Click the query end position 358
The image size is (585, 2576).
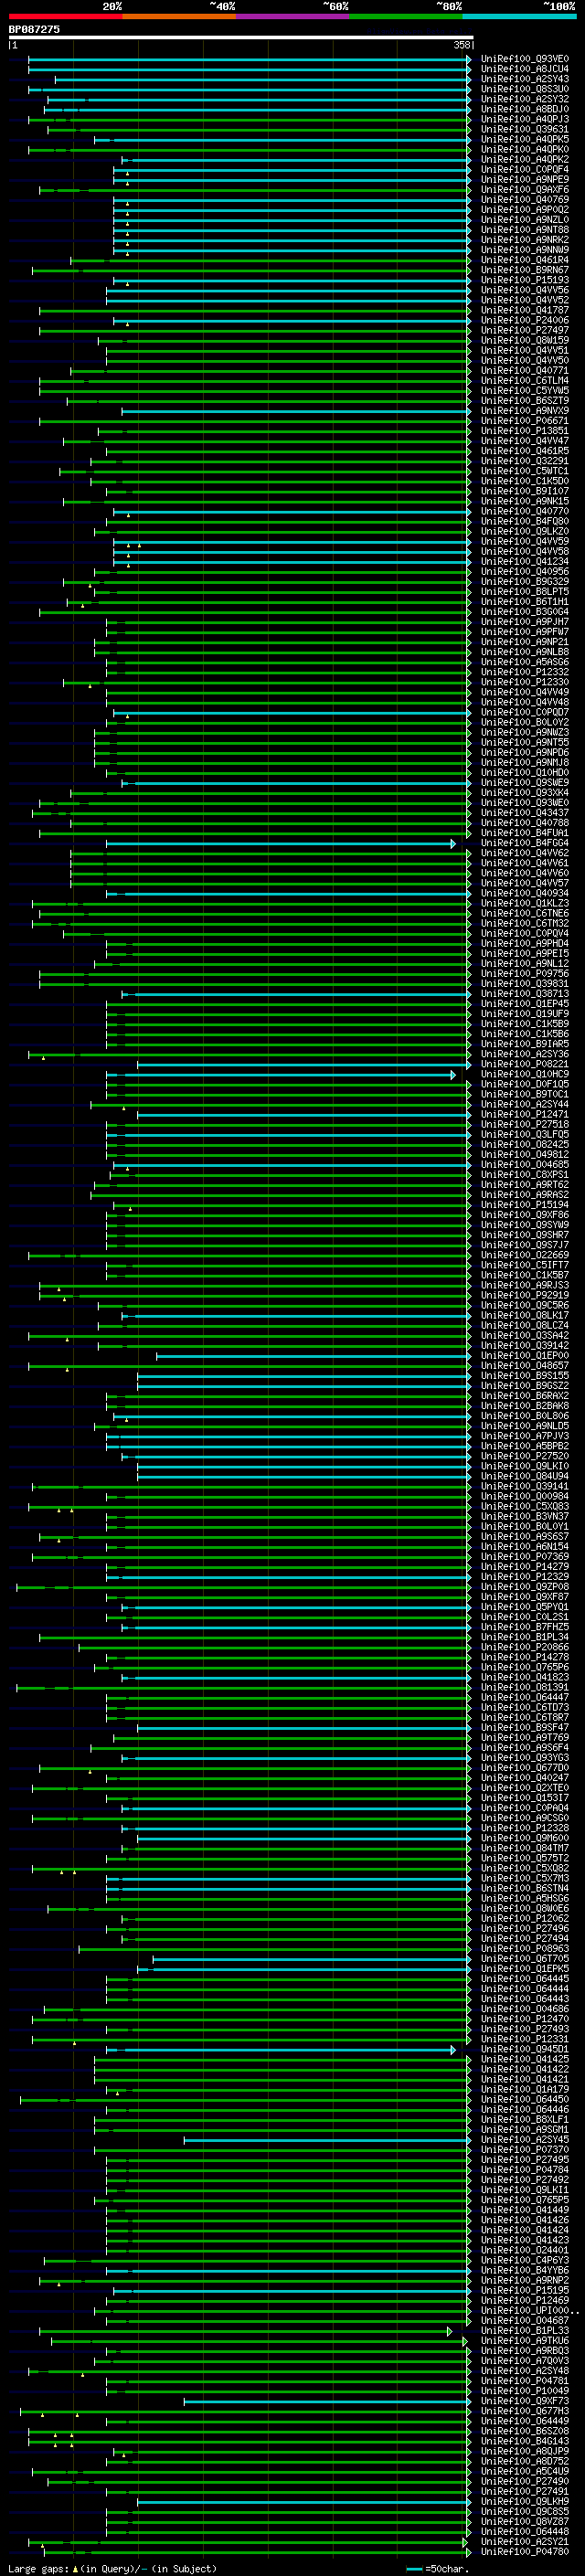point(461,45)
